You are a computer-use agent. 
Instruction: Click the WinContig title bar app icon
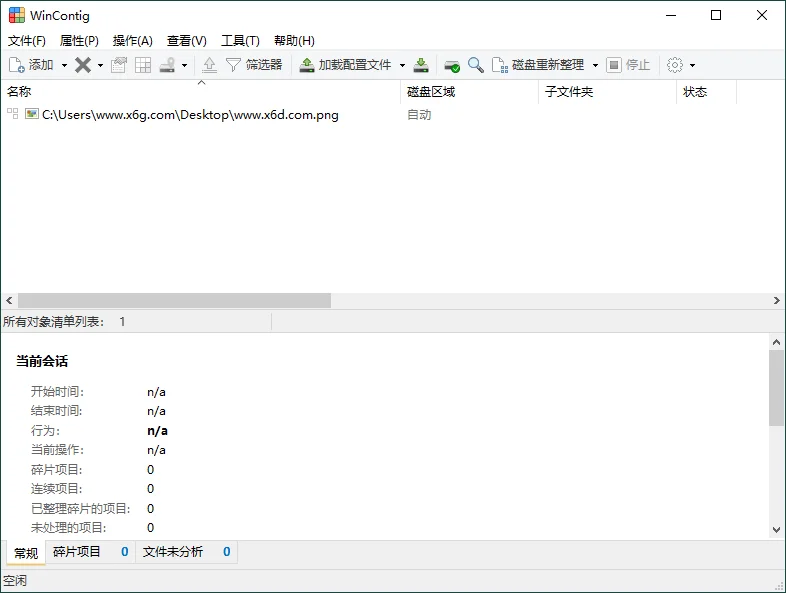[x=17, y=16]
